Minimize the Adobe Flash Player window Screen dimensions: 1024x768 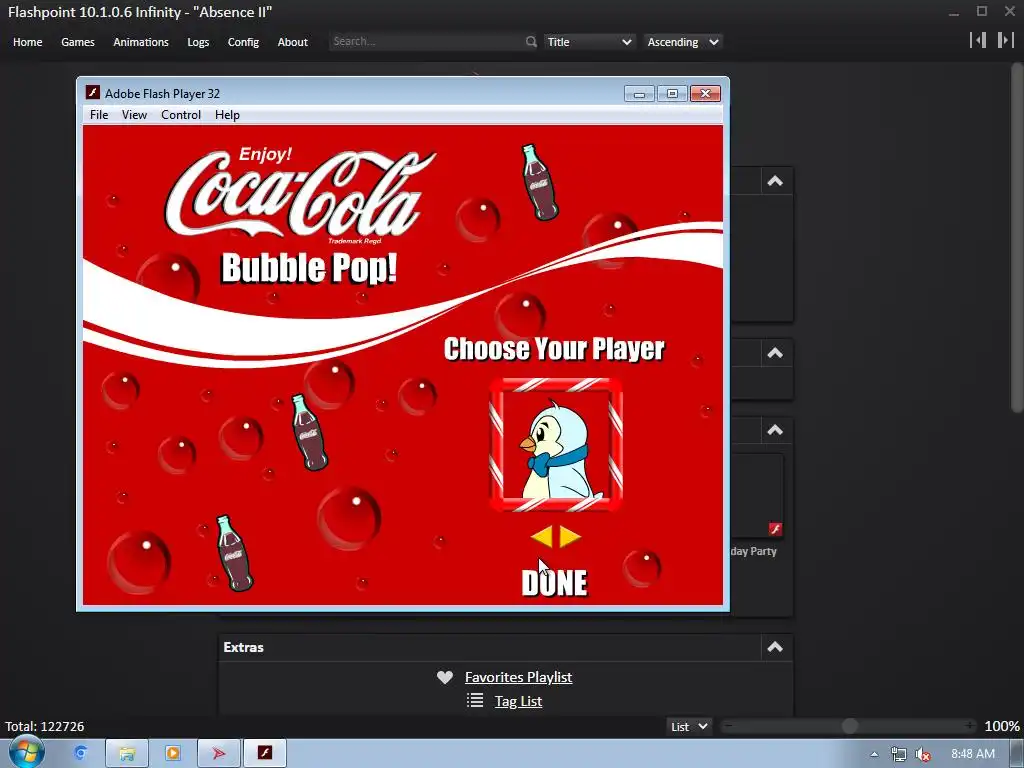tap(639, 94)
